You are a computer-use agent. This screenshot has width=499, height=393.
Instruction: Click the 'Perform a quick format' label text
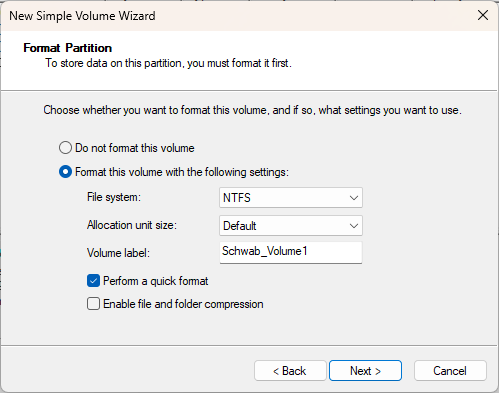tap(156, 281)
